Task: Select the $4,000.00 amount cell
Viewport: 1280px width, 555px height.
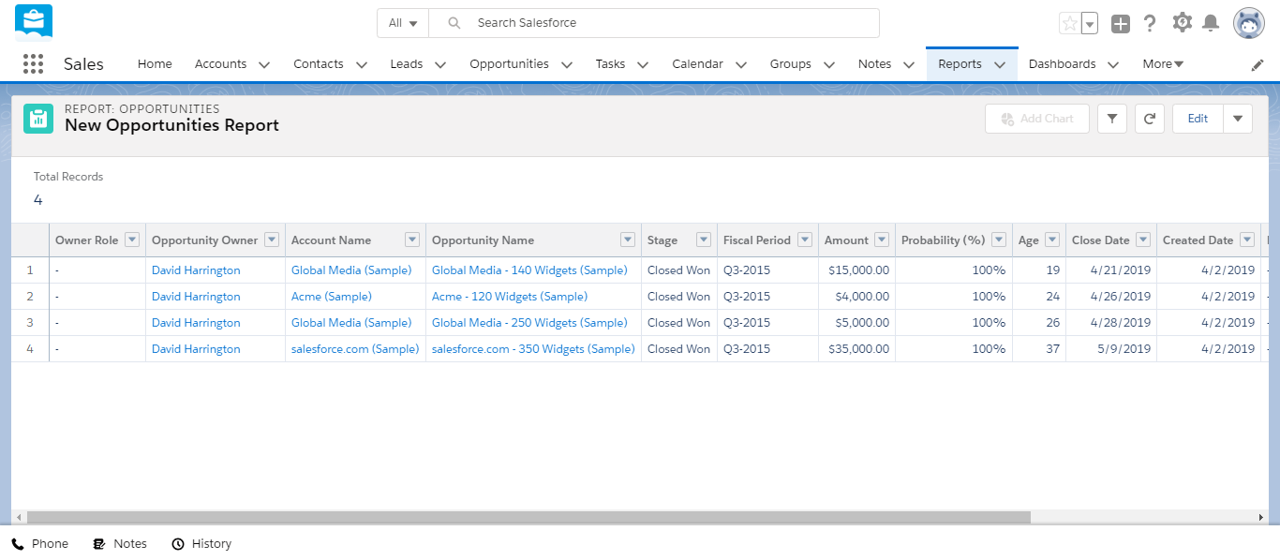Action: click(855, 296)
